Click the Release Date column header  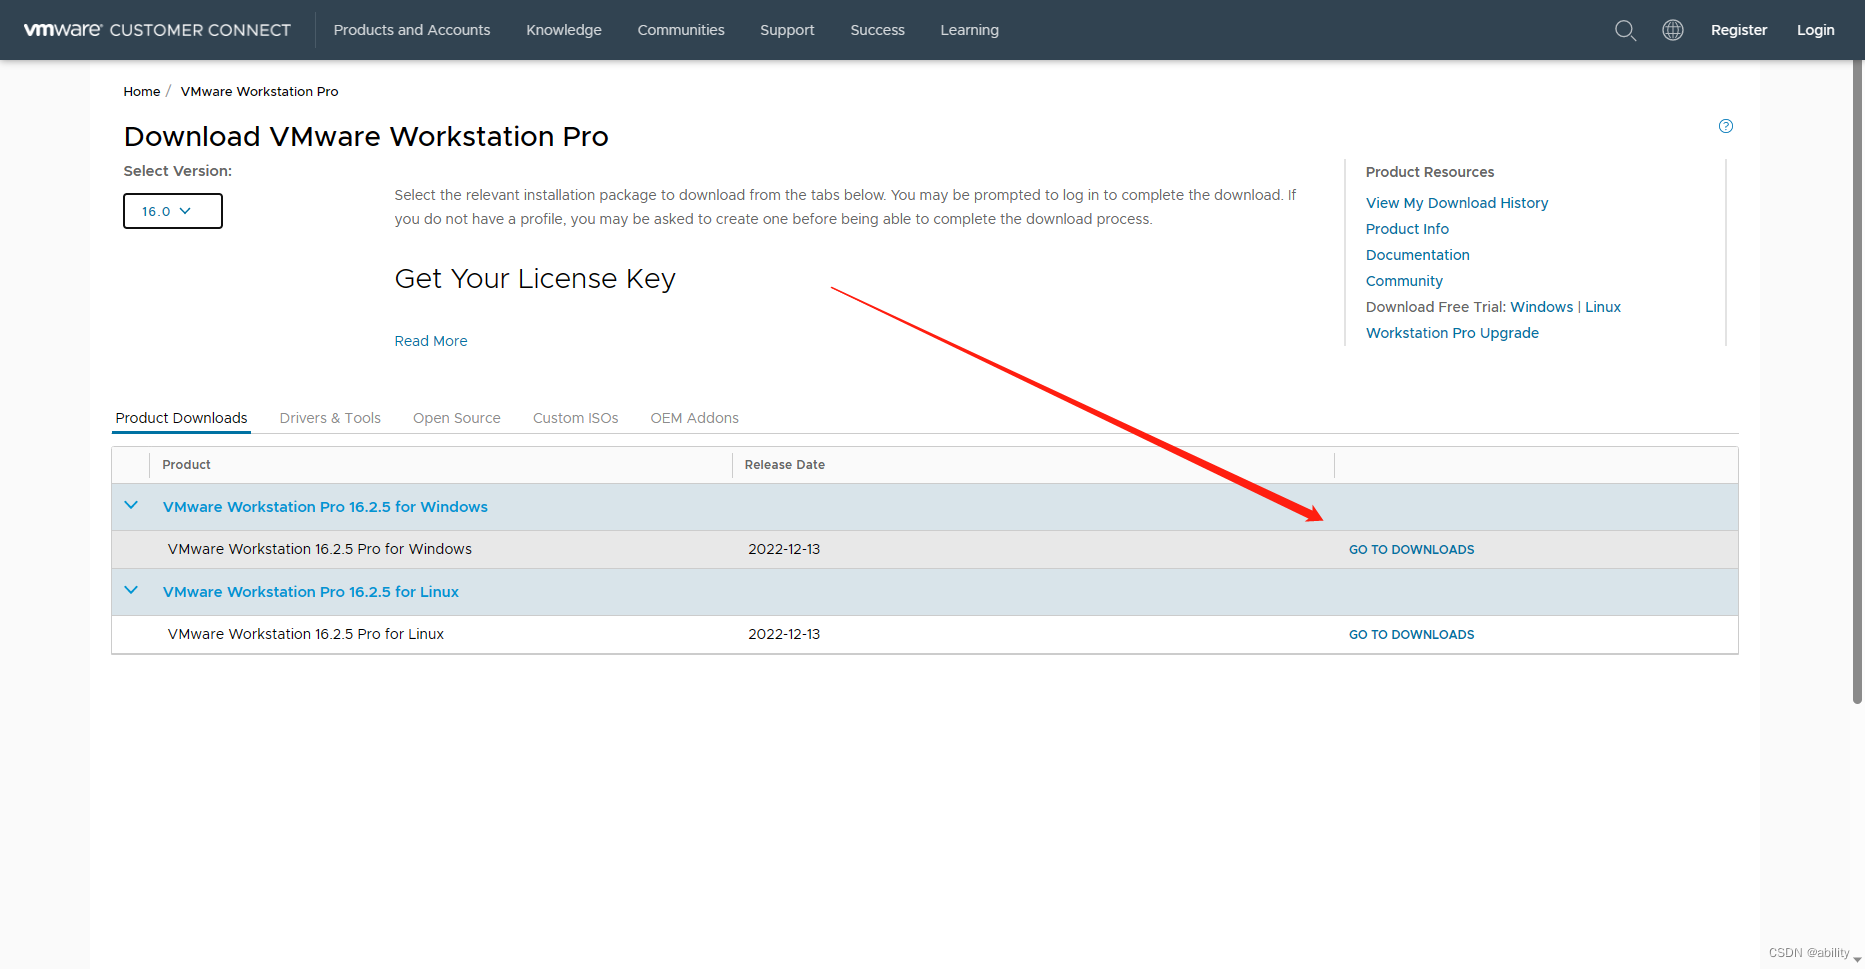[x=784, y=465]
